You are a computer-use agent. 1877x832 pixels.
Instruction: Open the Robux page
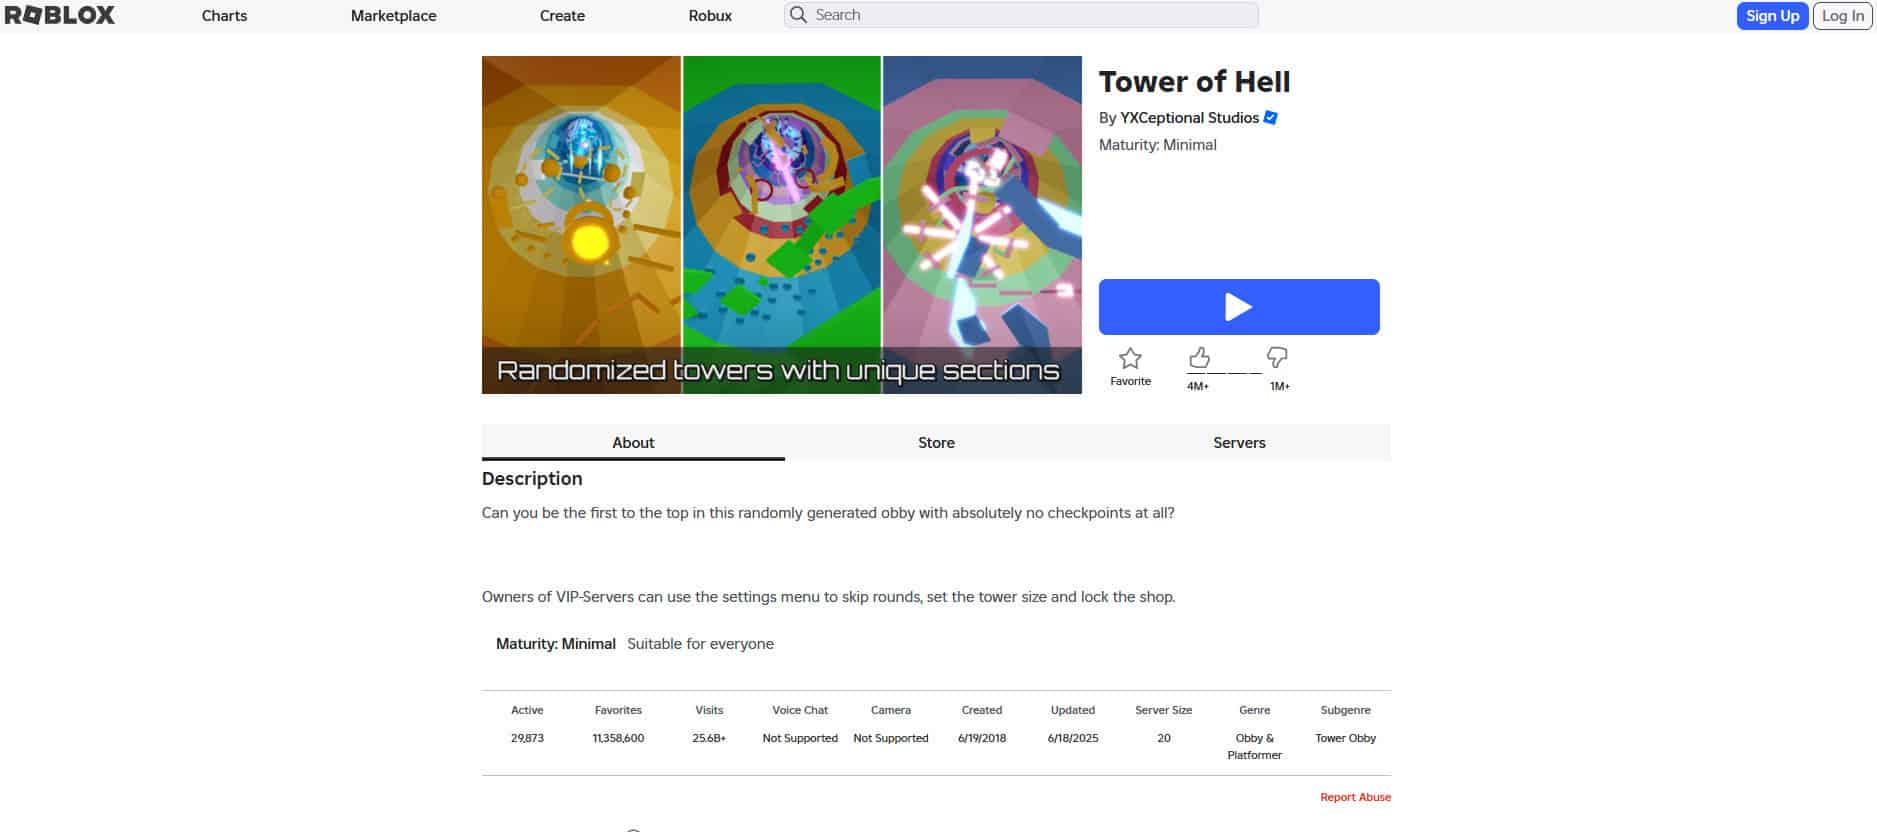tap(710, 16)
